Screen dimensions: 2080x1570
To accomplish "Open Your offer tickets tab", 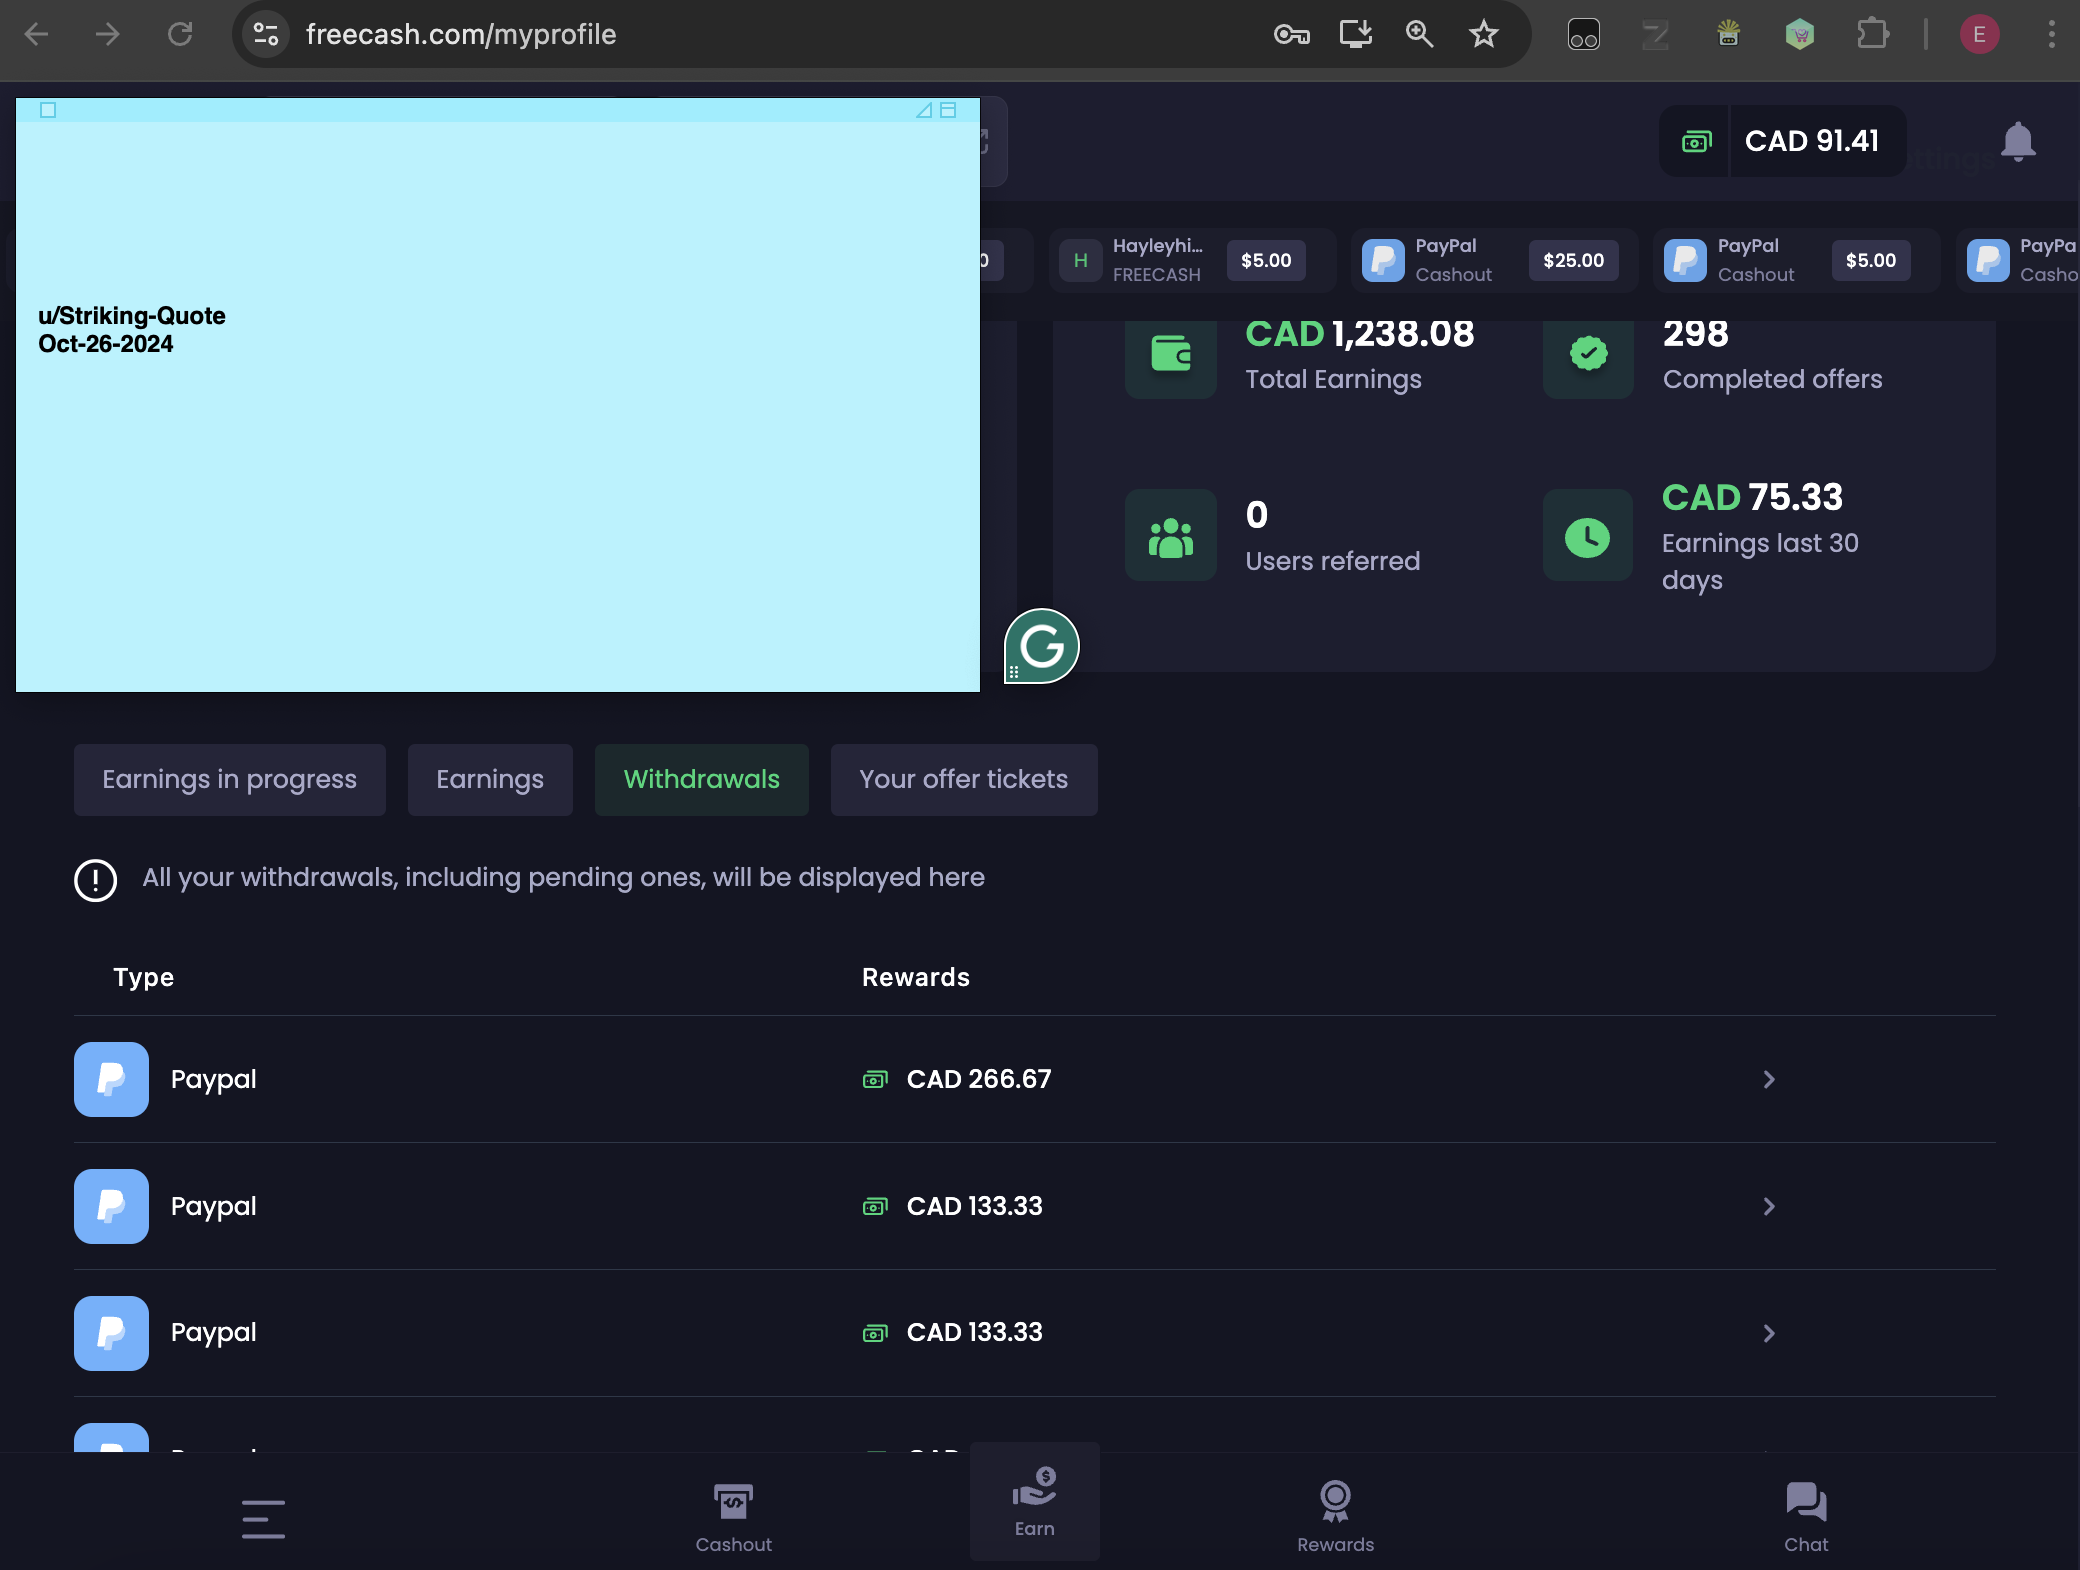I will coord(964,780).
